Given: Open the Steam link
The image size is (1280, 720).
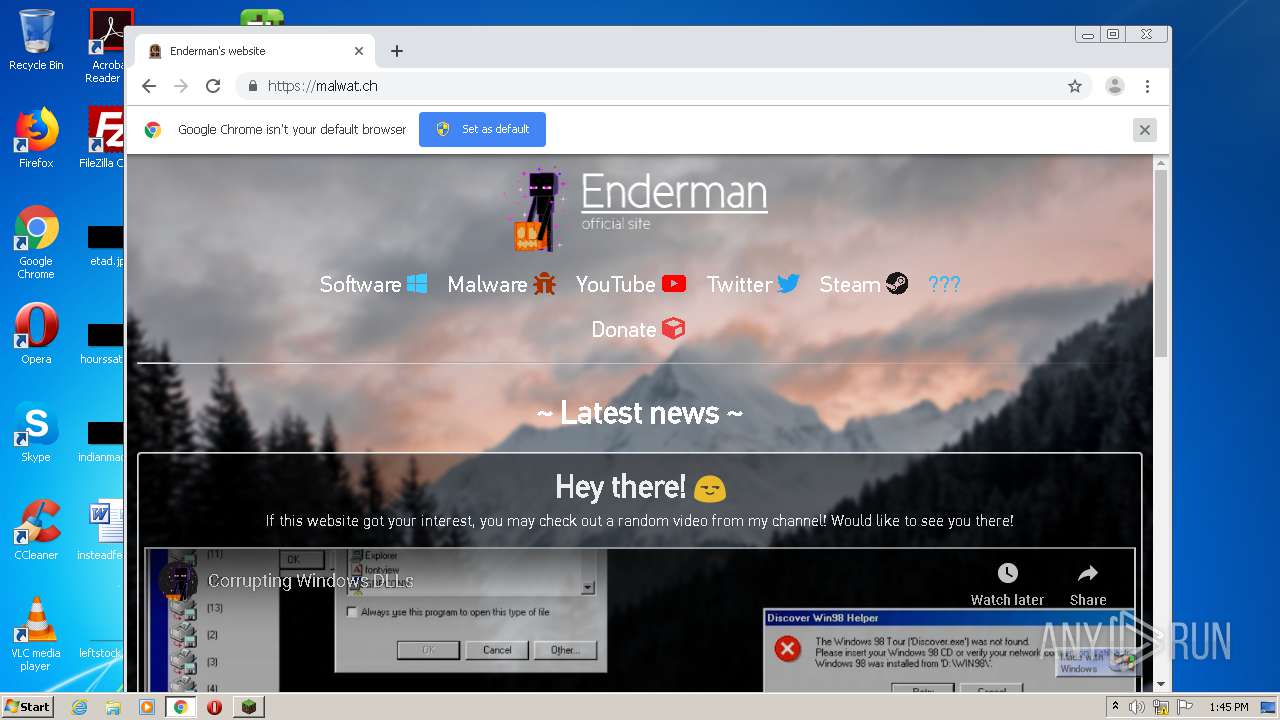Looking at the screenshot, I should click(850, 284).
